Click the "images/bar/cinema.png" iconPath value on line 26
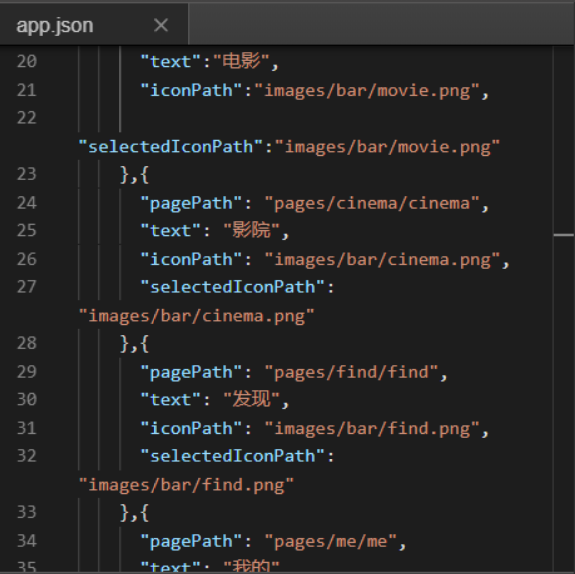The image size is (575, 574). [382, 260]
